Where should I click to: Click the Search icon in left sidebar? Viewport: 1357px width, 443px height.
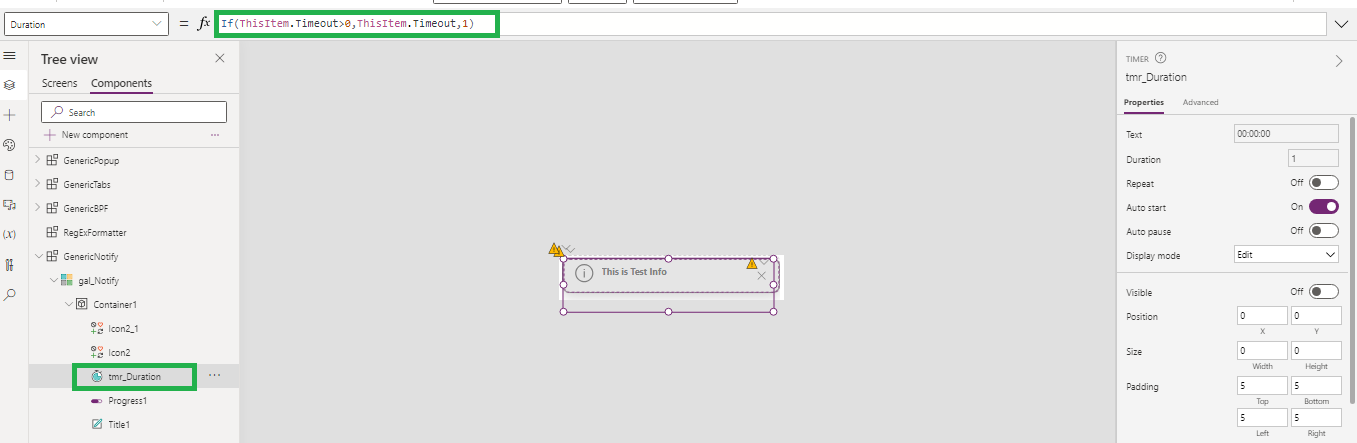click(10, 295)
